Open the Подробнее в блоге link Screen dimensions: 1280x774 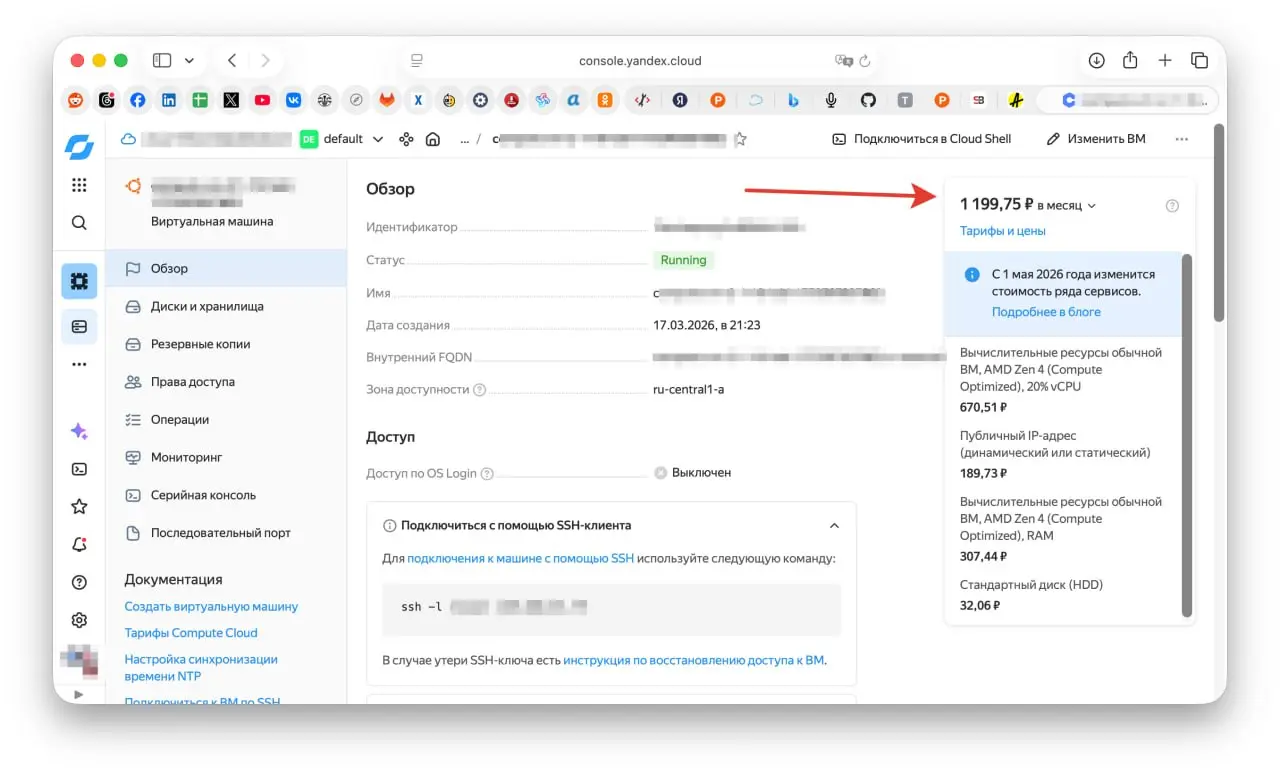[1046, 312]
